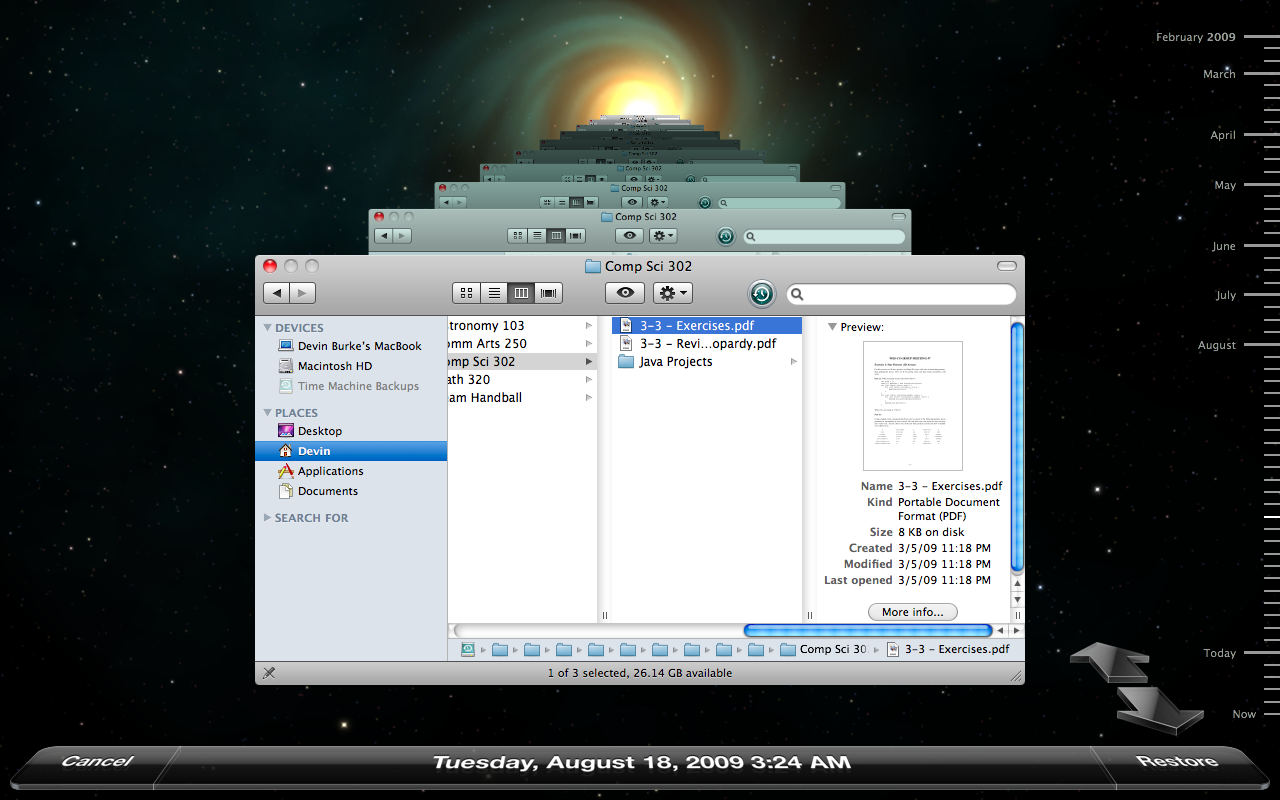Click the horizontal scrollbar's blue thumb

[x=868, y=631]
